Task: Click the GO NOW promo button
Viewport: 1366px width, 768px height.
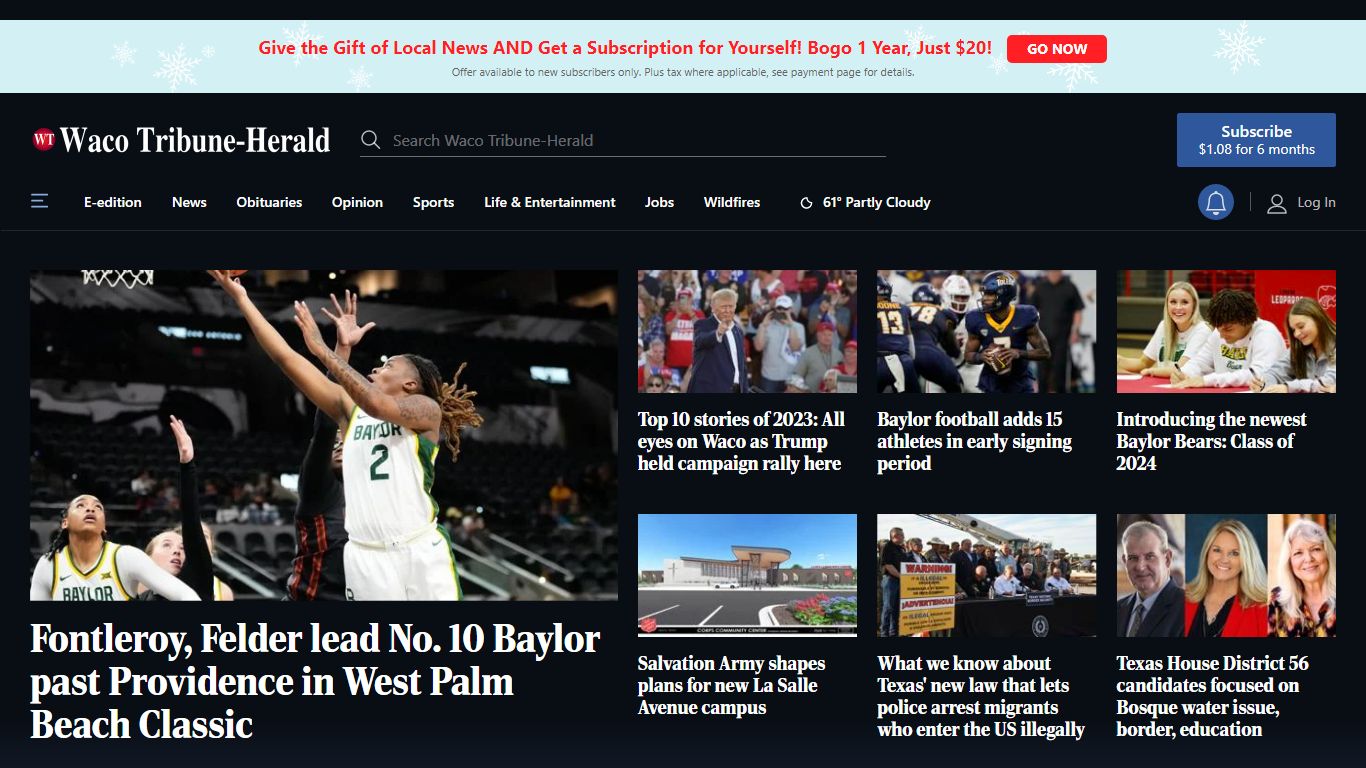Action: pyautogui.click(x=1057, y=49)
